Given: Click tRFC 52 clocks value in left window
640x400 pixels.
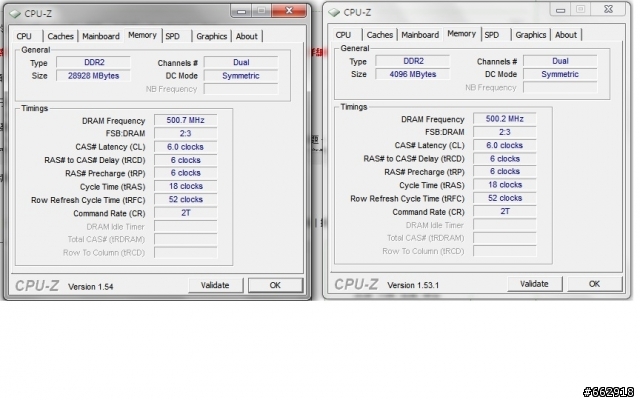Looking at the screenshot, I should pos(186,200).
